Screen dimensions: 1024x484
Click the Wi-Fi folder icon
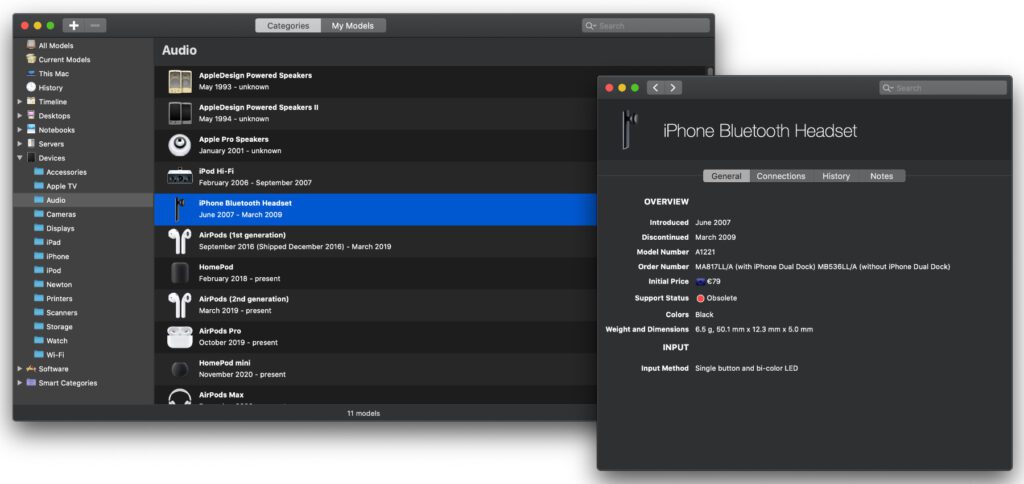[x=39, y=355]
